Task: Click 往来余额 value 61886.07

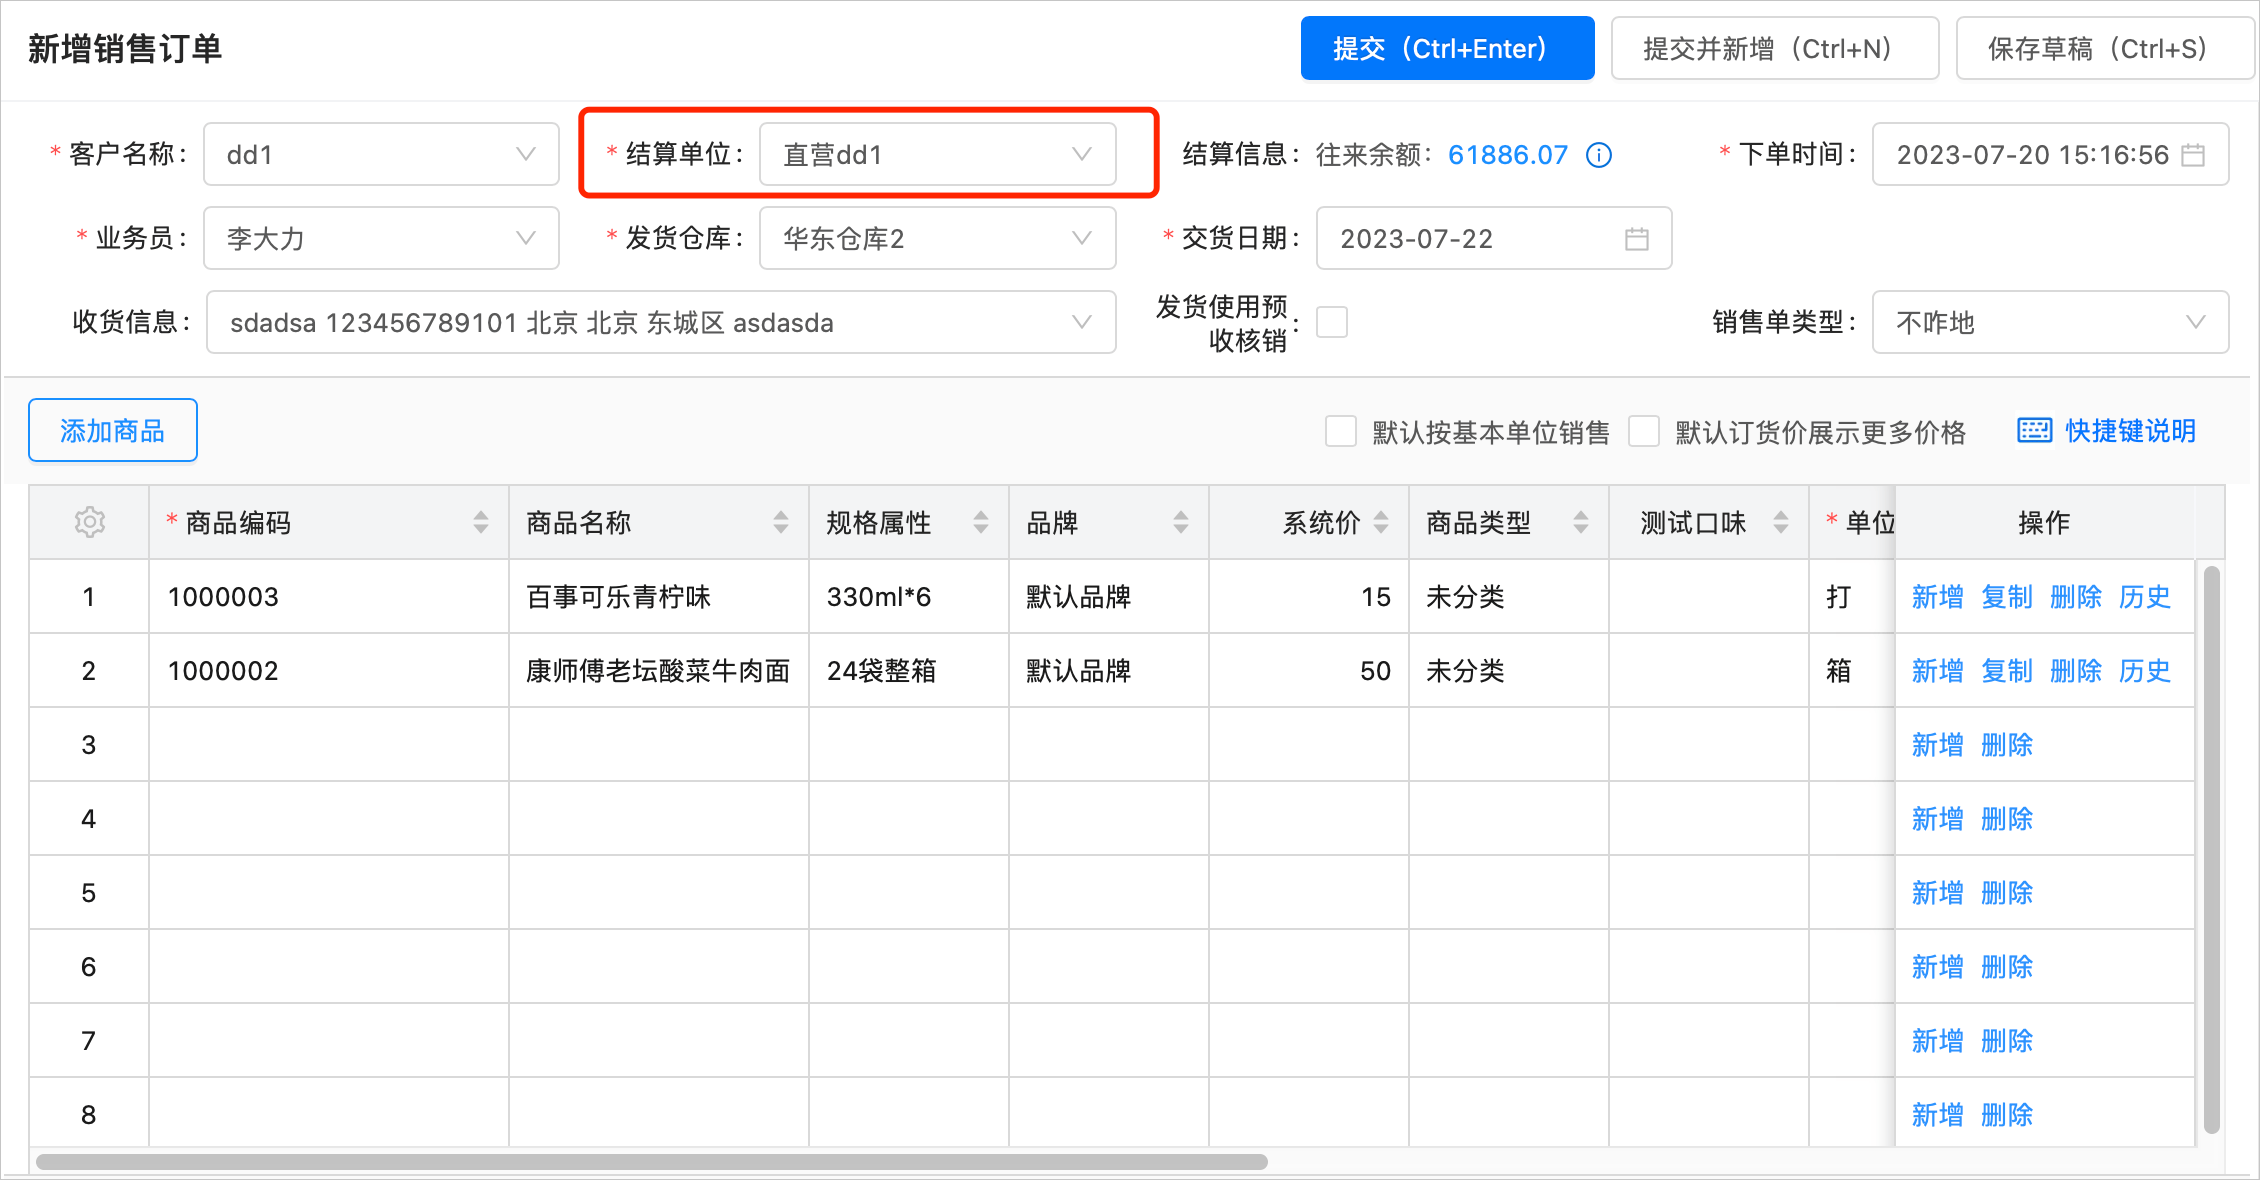Action: tap(1508, 155)
